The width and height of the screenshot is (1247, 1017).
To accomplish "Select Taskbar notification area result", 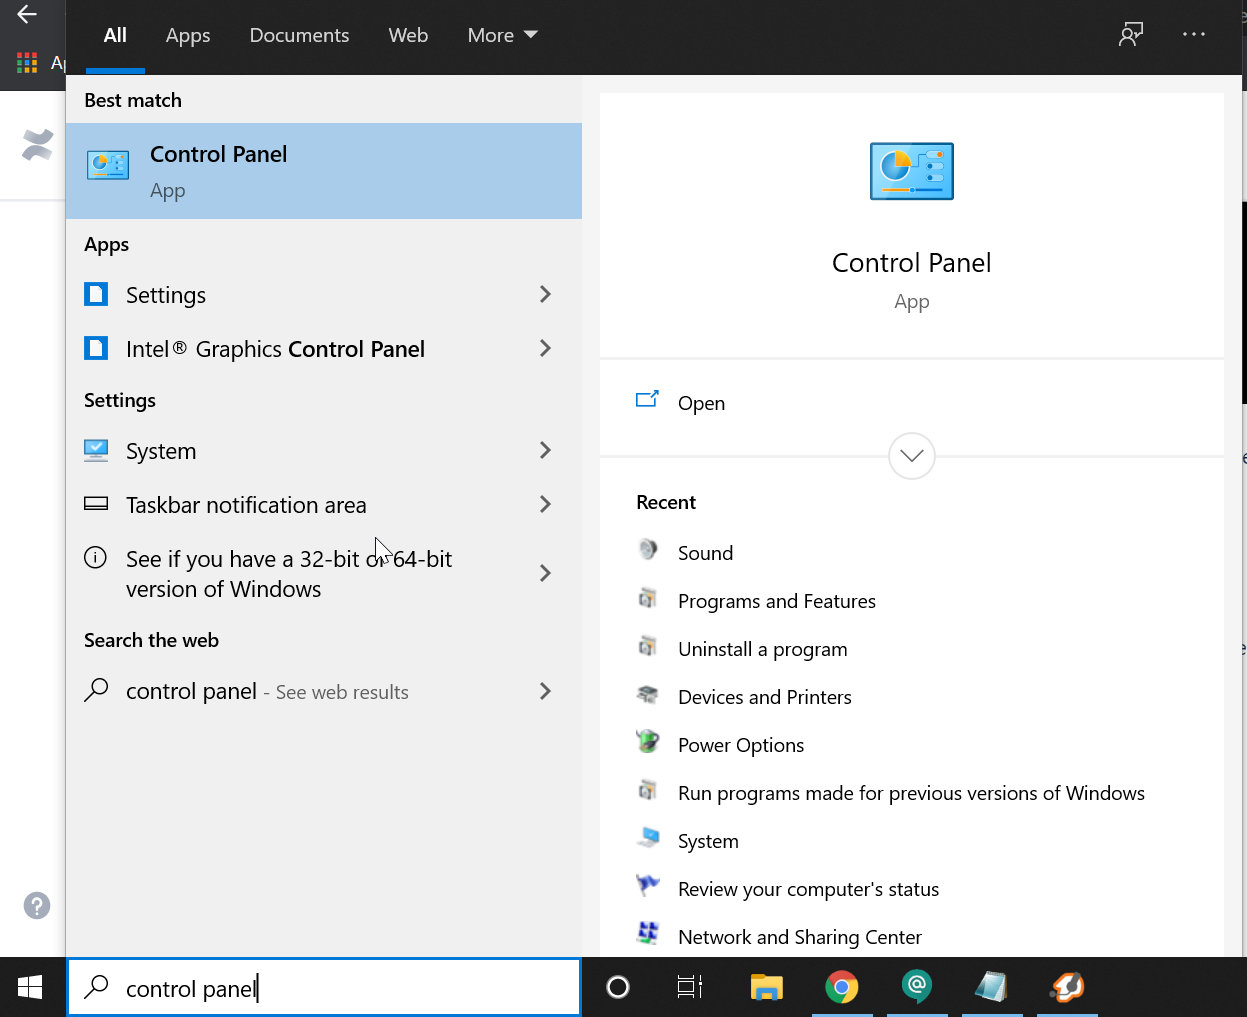I will point(323,505).
